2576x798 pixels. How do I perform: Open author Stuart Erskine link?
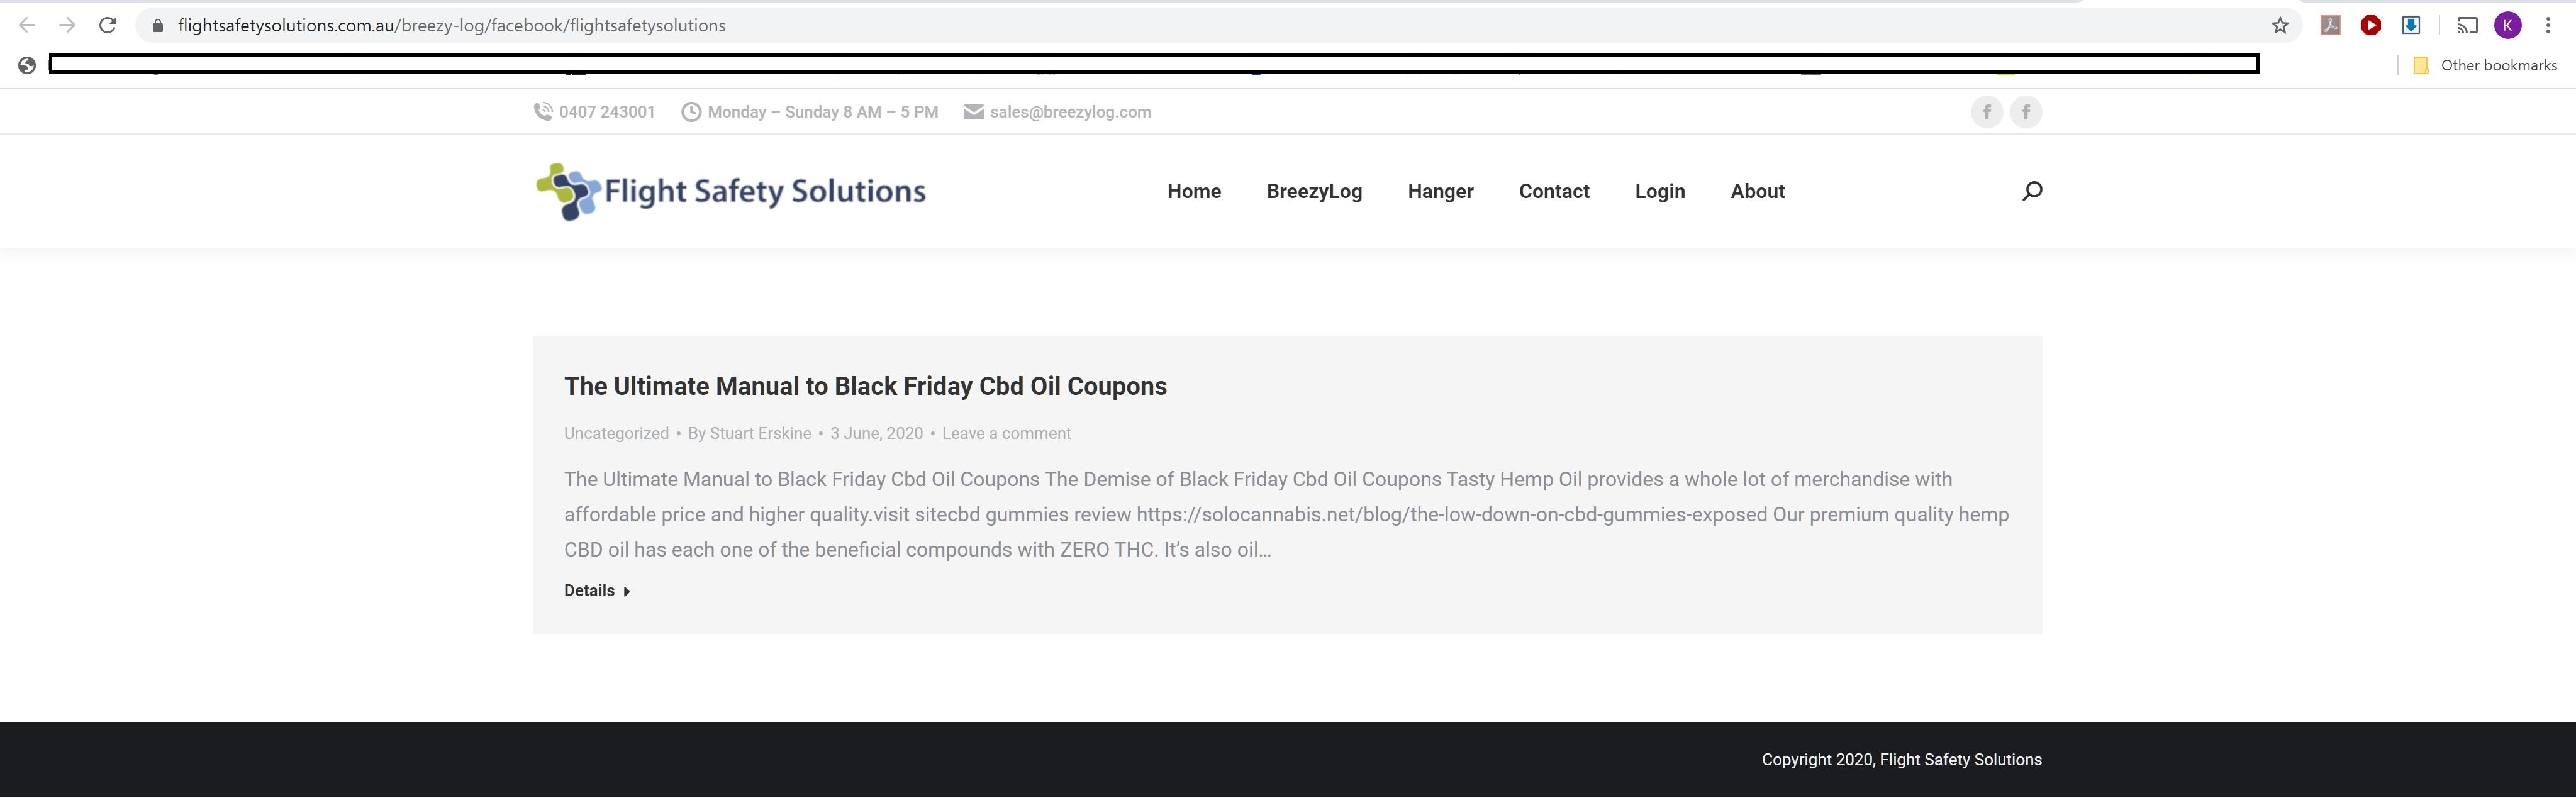tap(749, 433)
